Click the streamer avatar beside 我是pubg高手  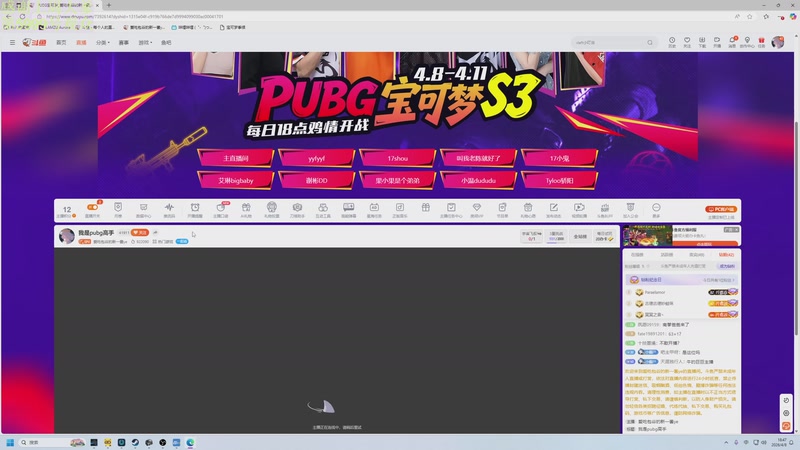[x=67, y=236]
